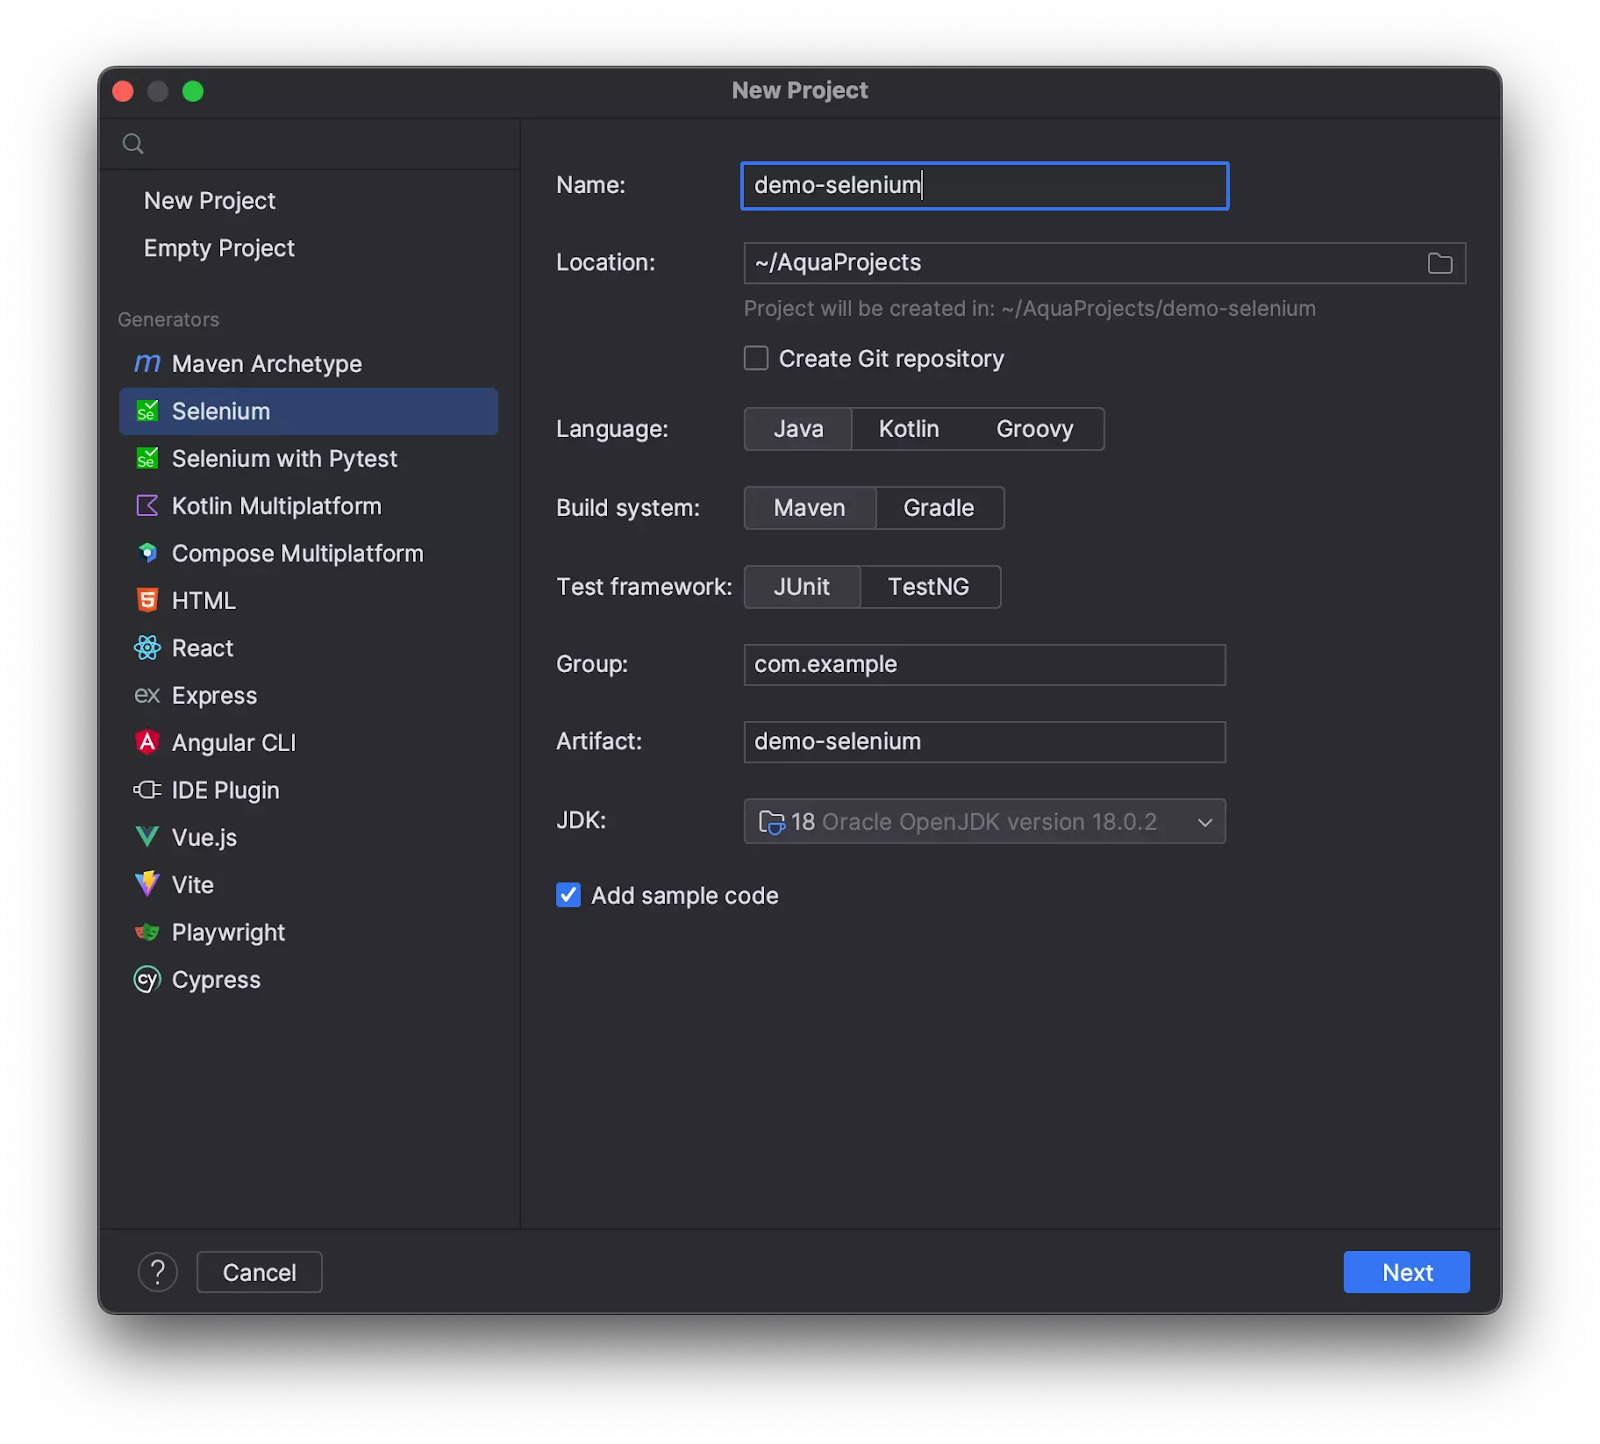
Task: Click the Kotlin Multiplatform icon
Action: [x=147, y=506]
